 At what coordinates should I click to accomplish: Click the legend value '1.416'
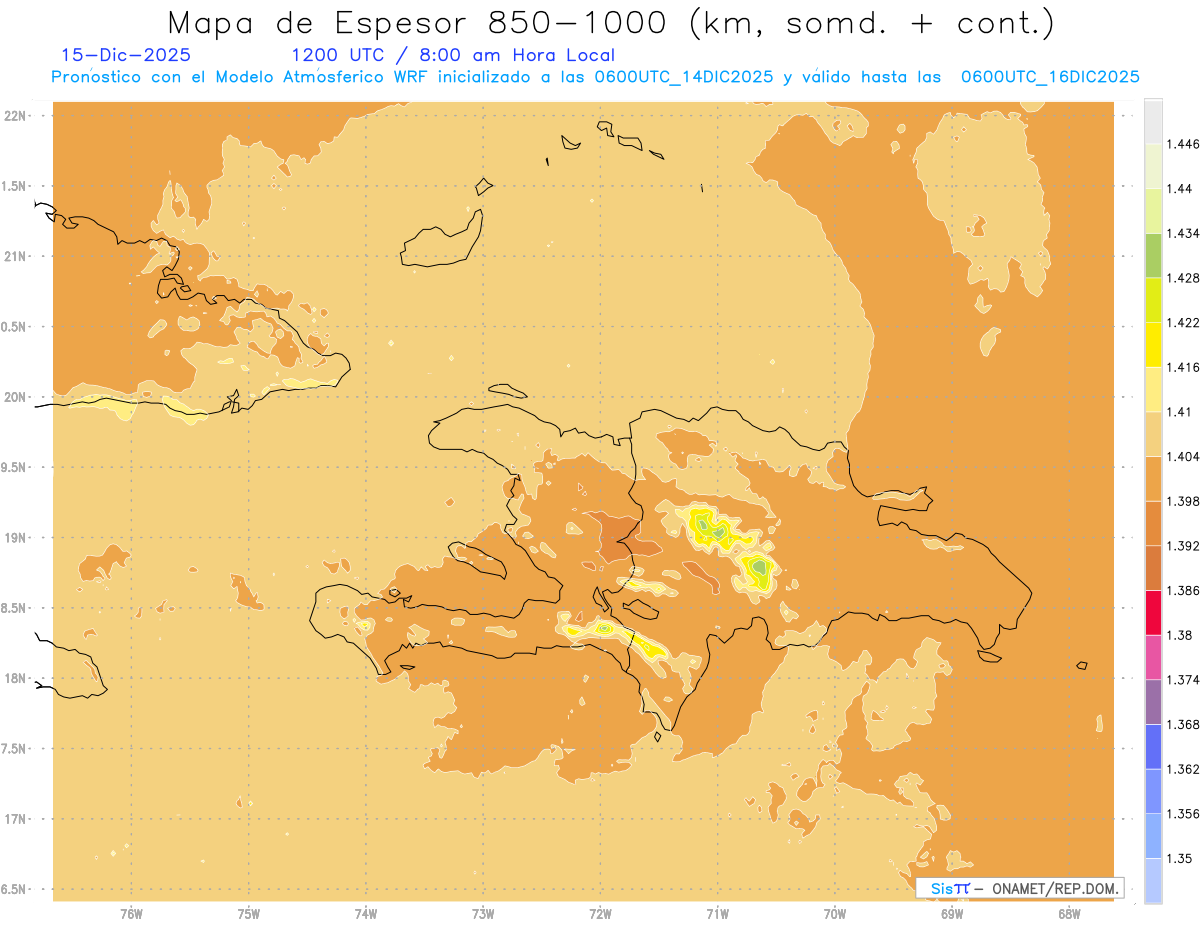click(1183, 367)
